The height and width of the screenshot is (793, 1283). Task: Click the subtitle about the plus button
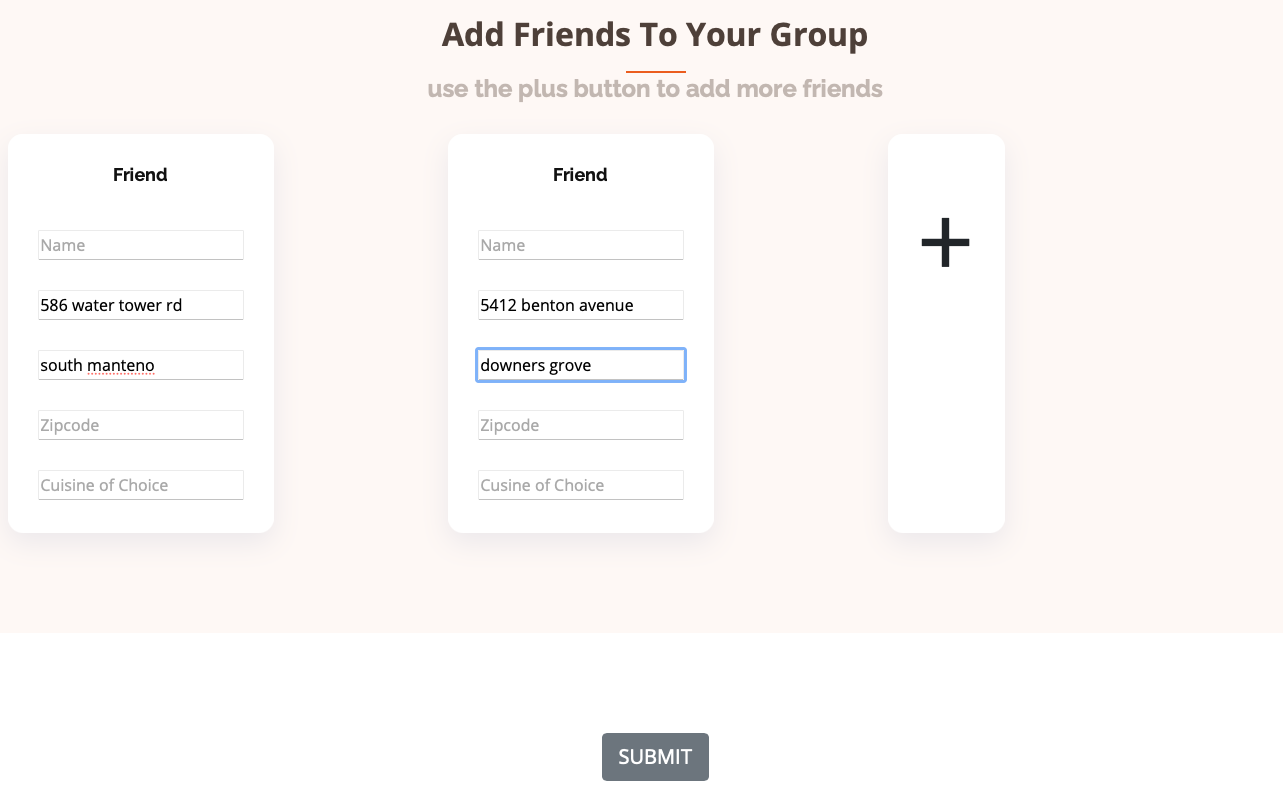click(x=655, y=88)
